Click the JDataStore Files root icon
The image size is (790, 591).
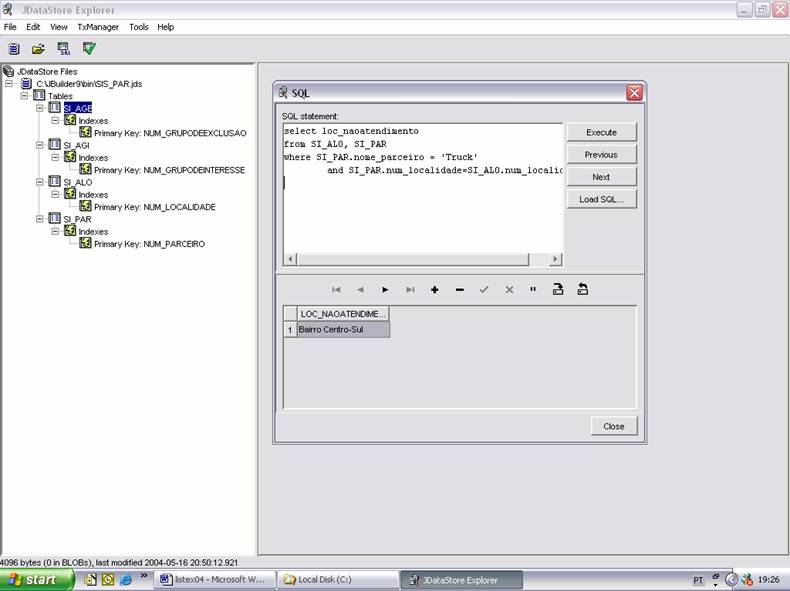(8, 71)
